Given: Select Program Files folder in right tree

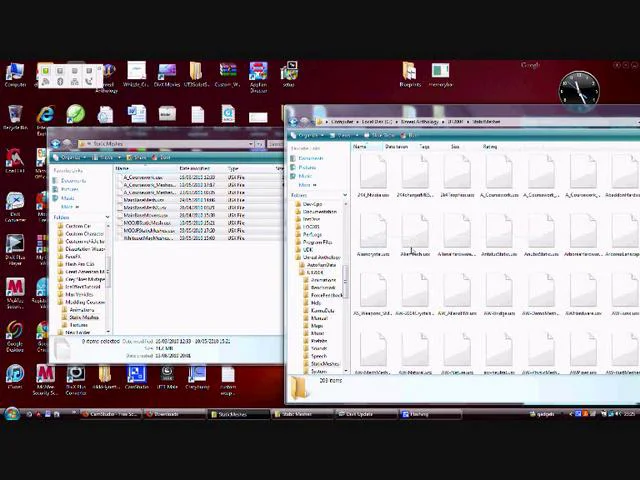Looking at the screenshot, I should pos(313,242).
